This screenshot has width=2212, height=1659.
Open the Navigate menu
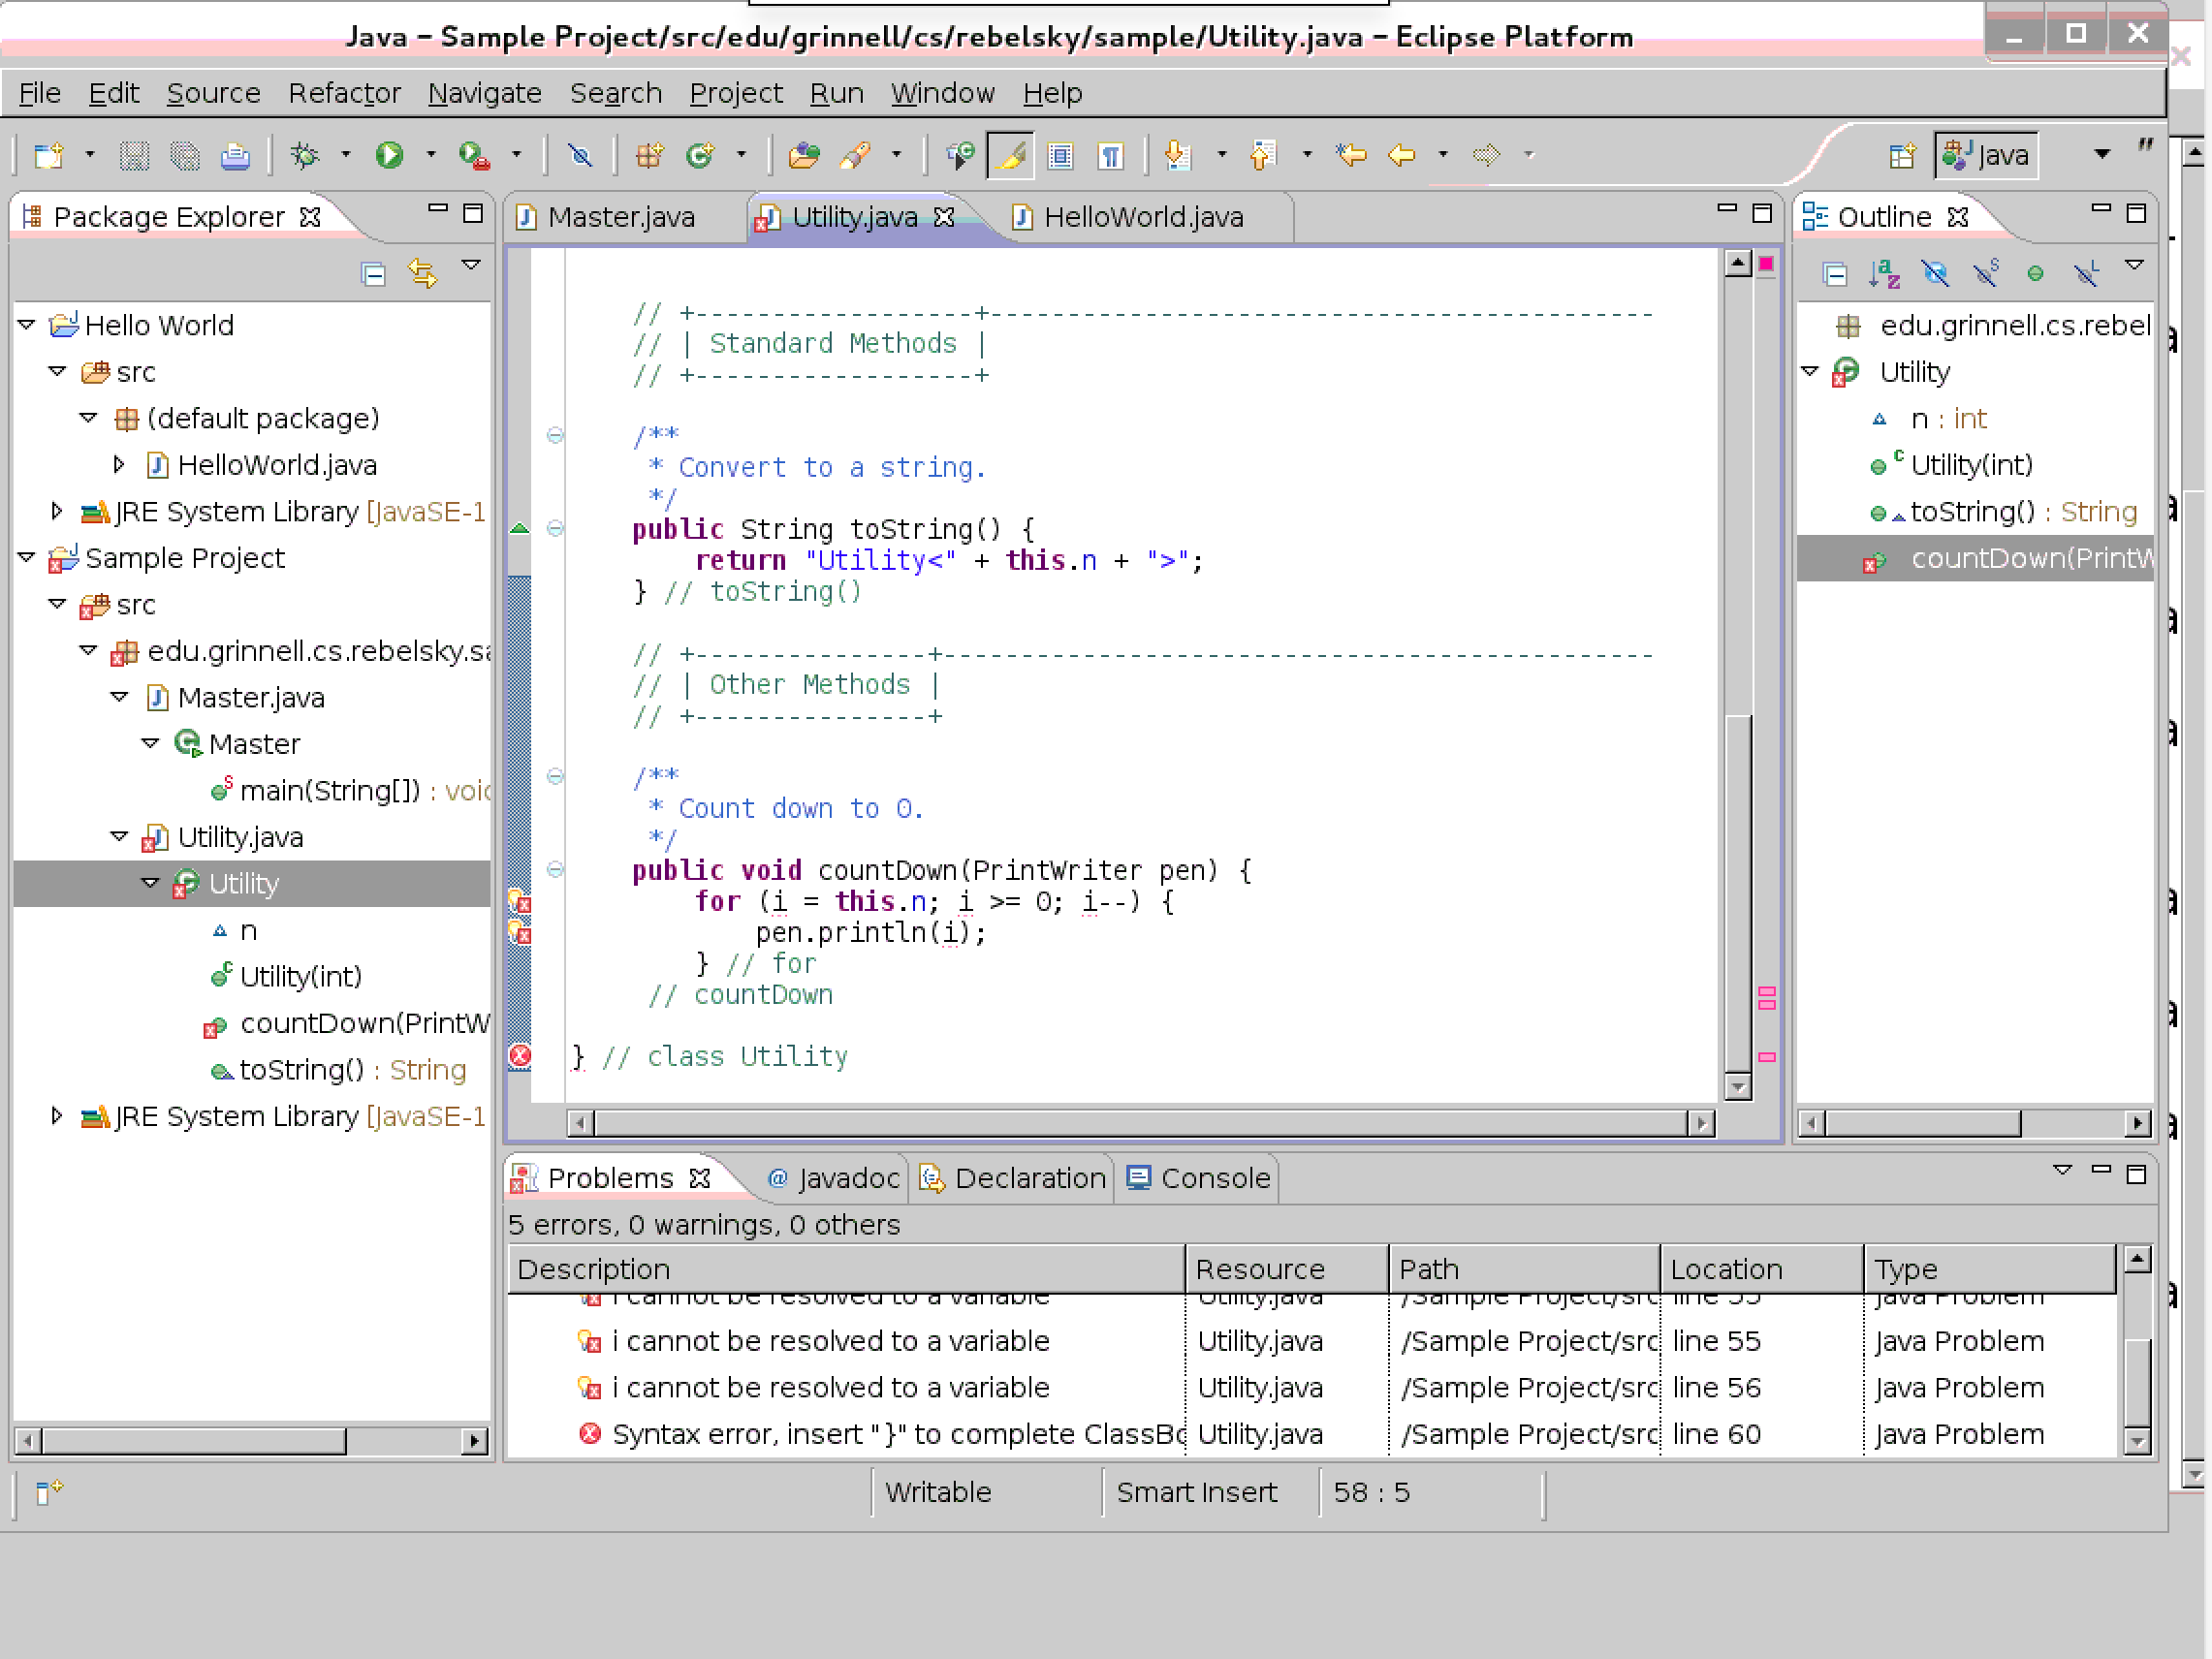pos(485,93)
